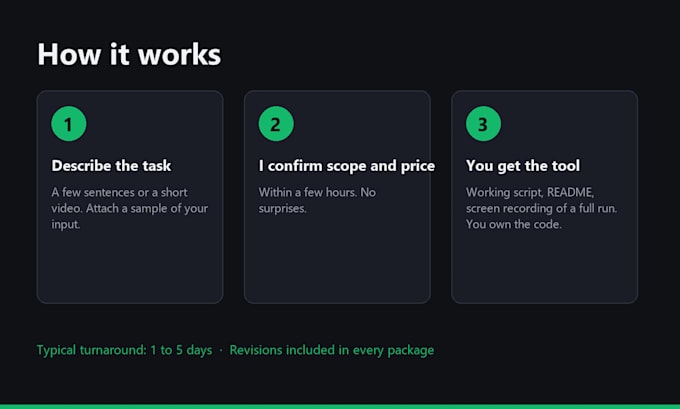Viewport: 680px width, 409px height.
Task: Click the green bar at page bottom
Action: 340,407
